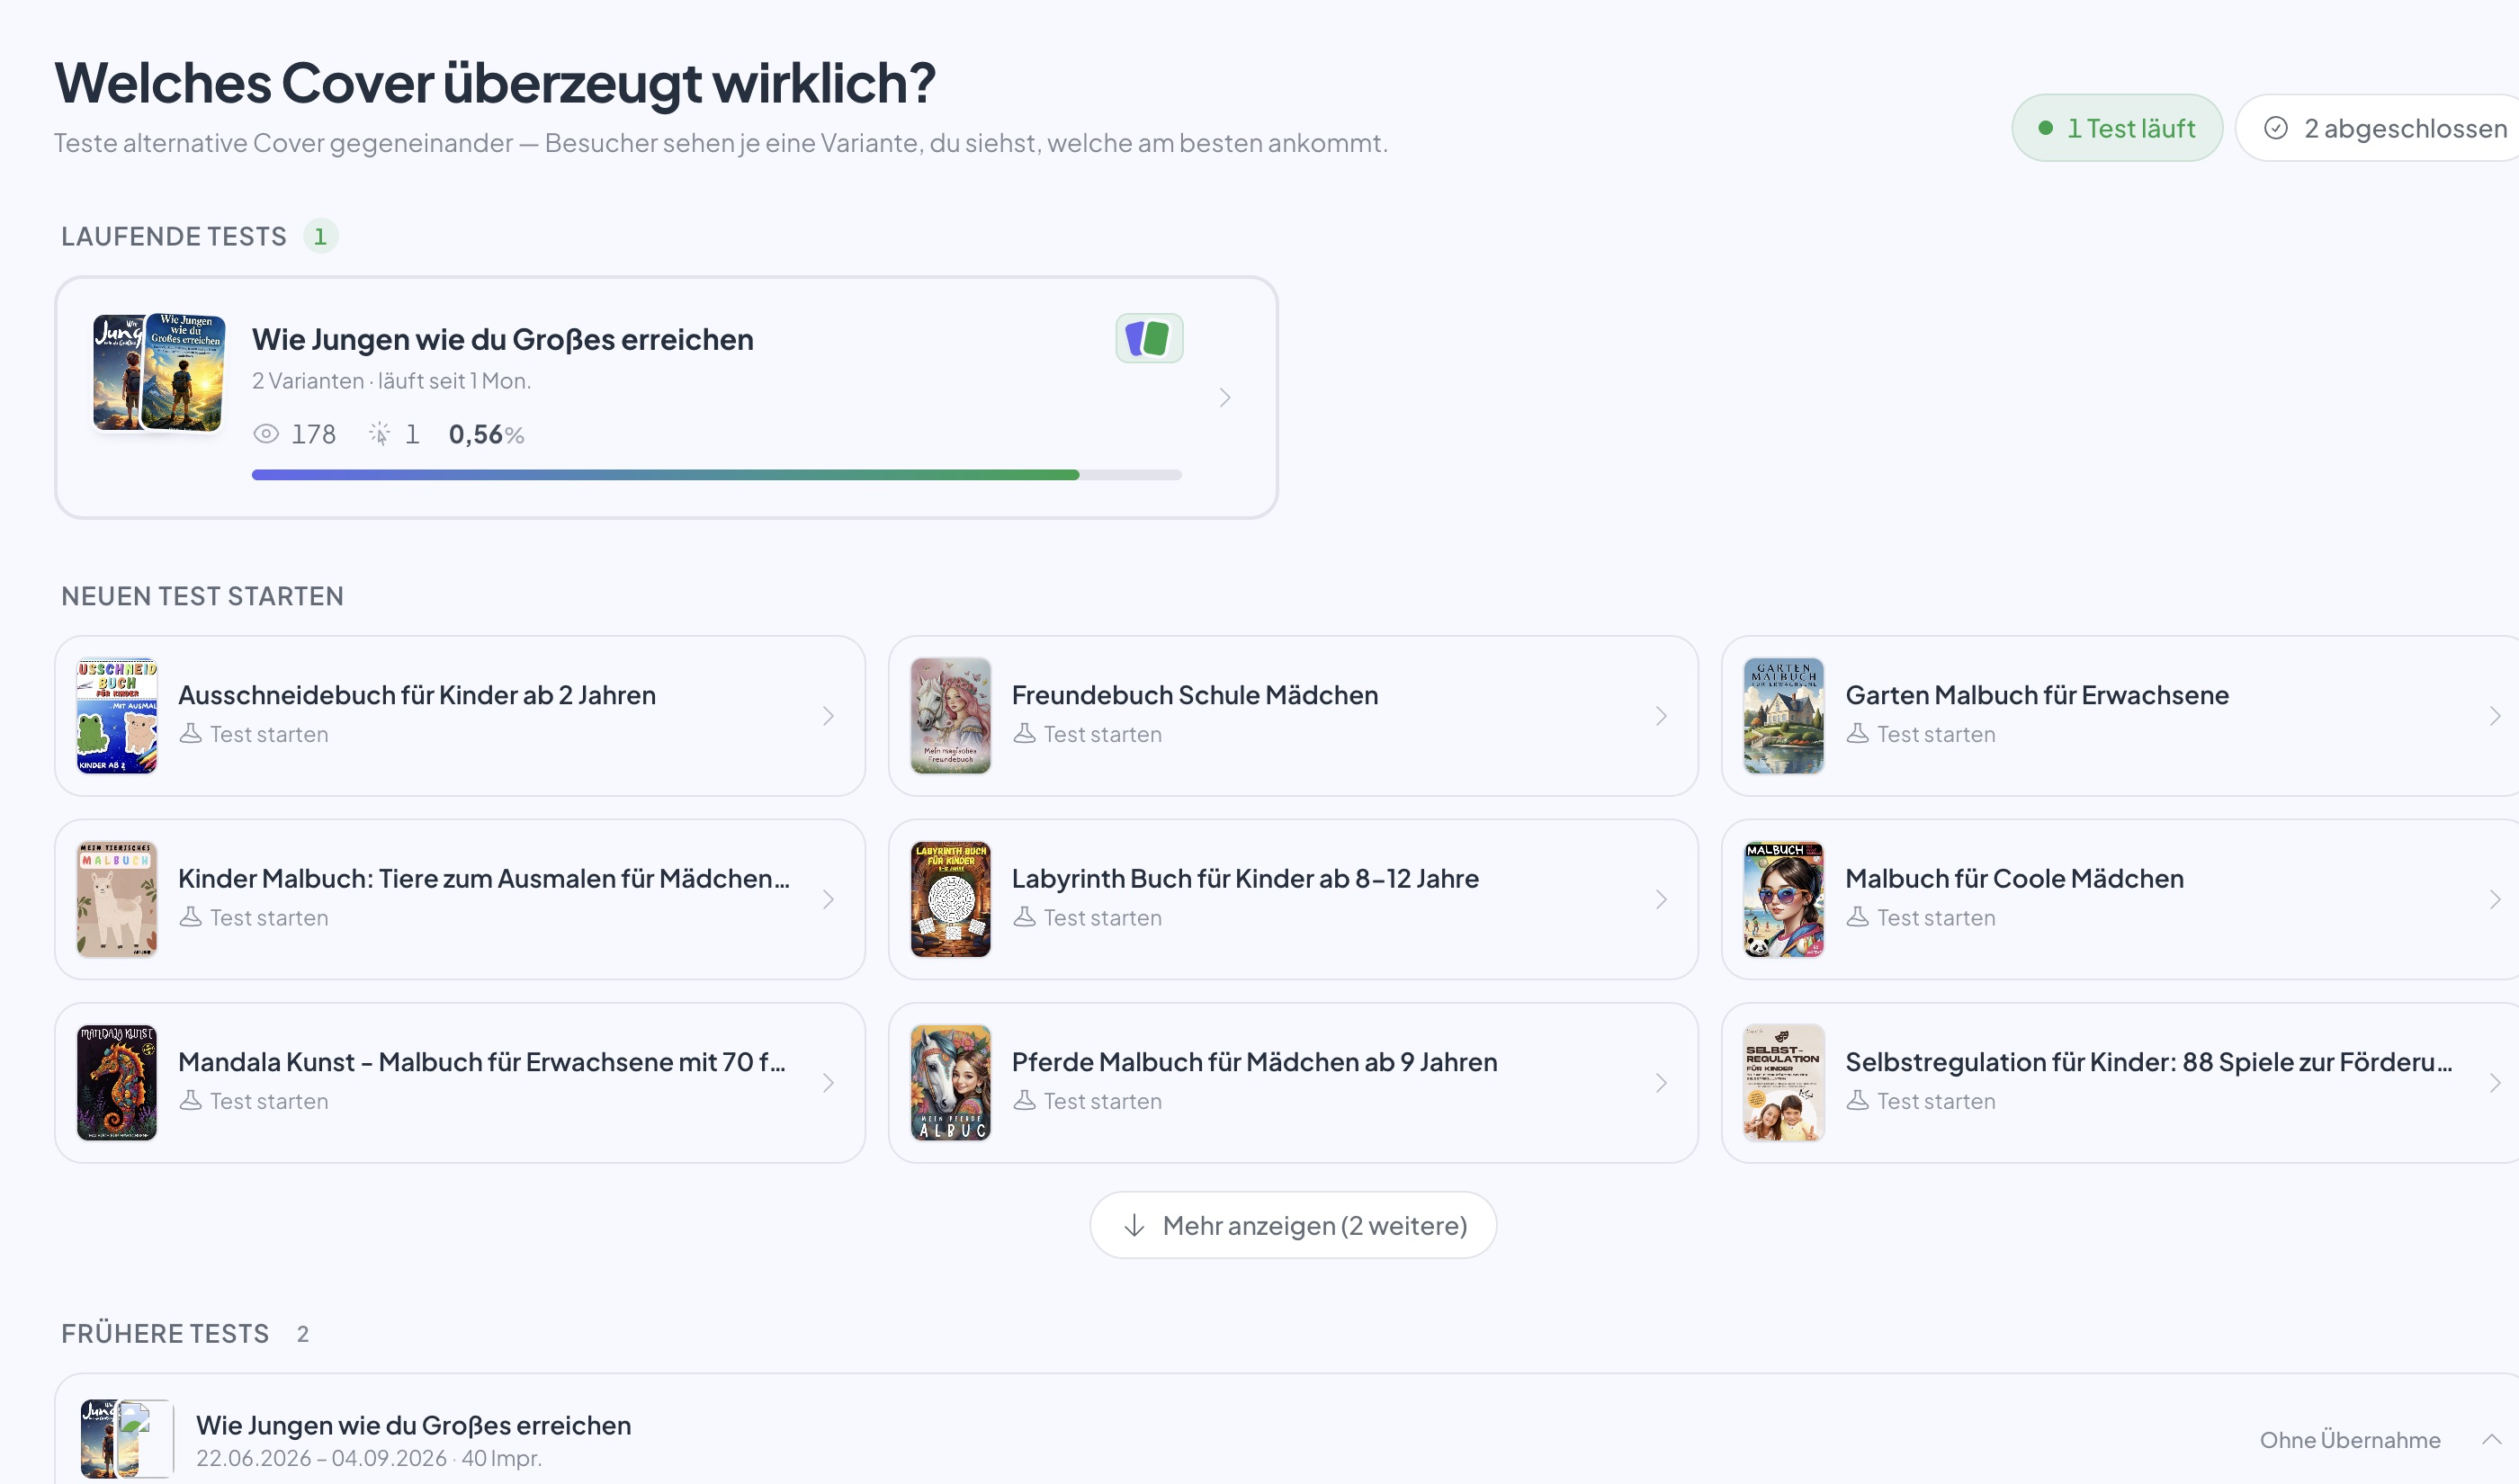Viewport: 2519px width, 1484px height.
Task: Click flask icon under Selbstregulation für Kinder
Action: [1857, 1101]
